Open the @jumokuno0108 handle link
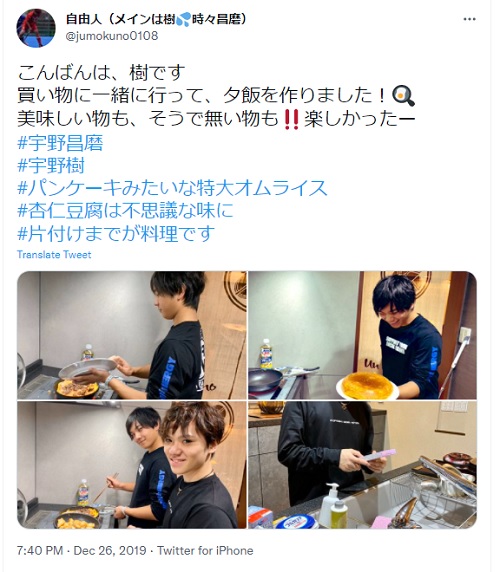Screen dimensions: 500x572 click(x=112, y=36)
